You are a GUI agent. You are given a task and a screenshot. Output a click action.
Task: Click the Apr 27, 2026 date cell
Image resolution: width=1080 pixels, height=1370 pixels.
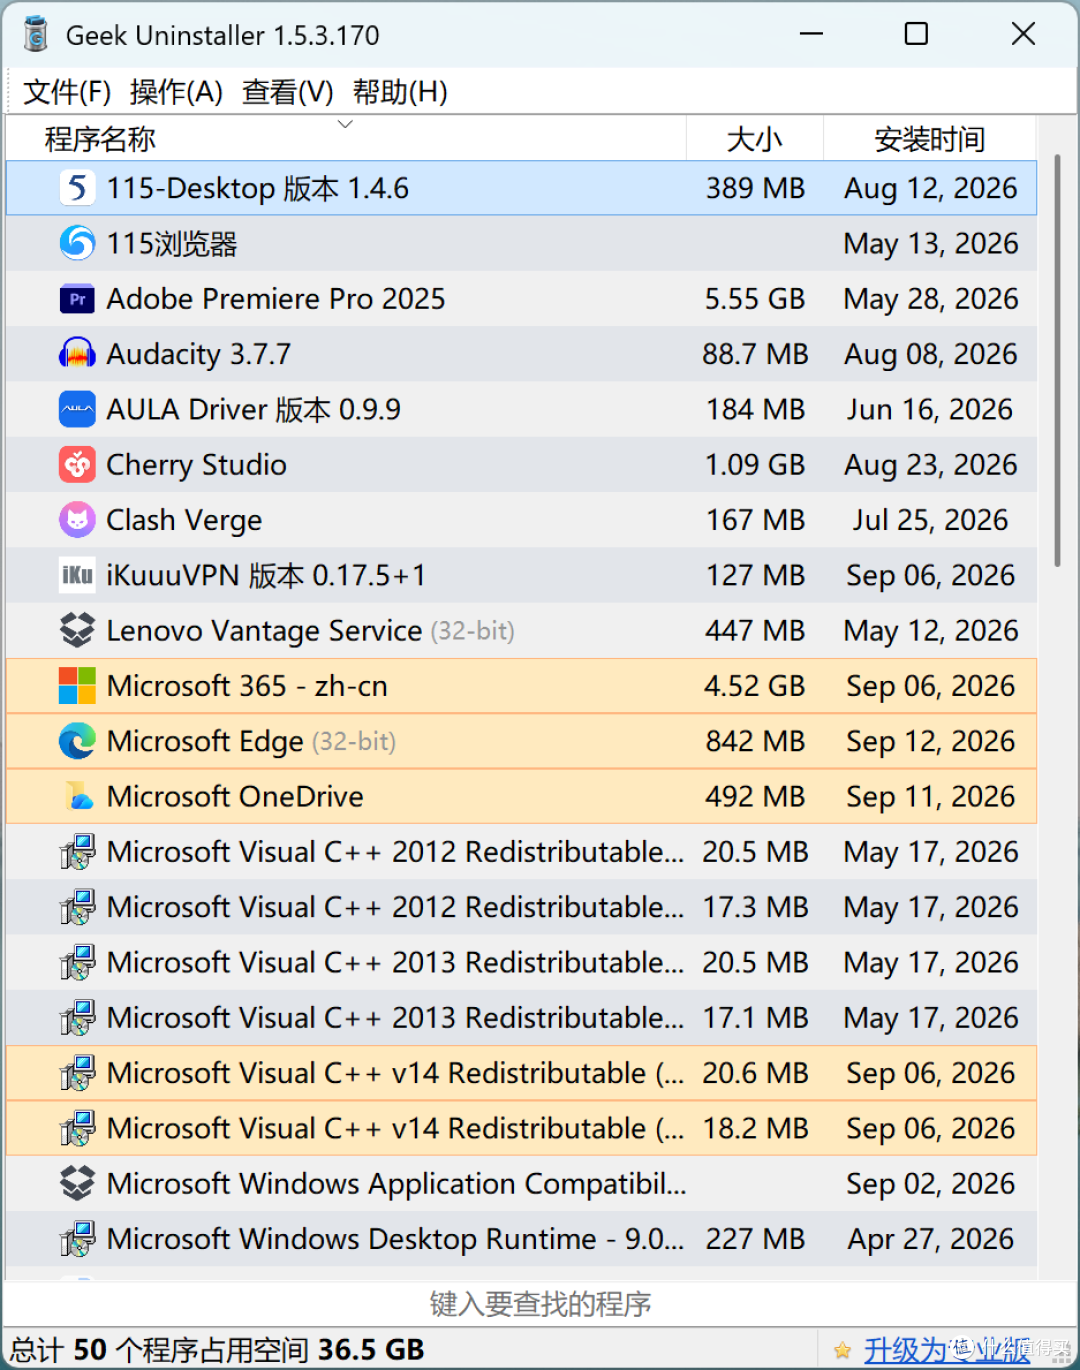click(930, 1239)
